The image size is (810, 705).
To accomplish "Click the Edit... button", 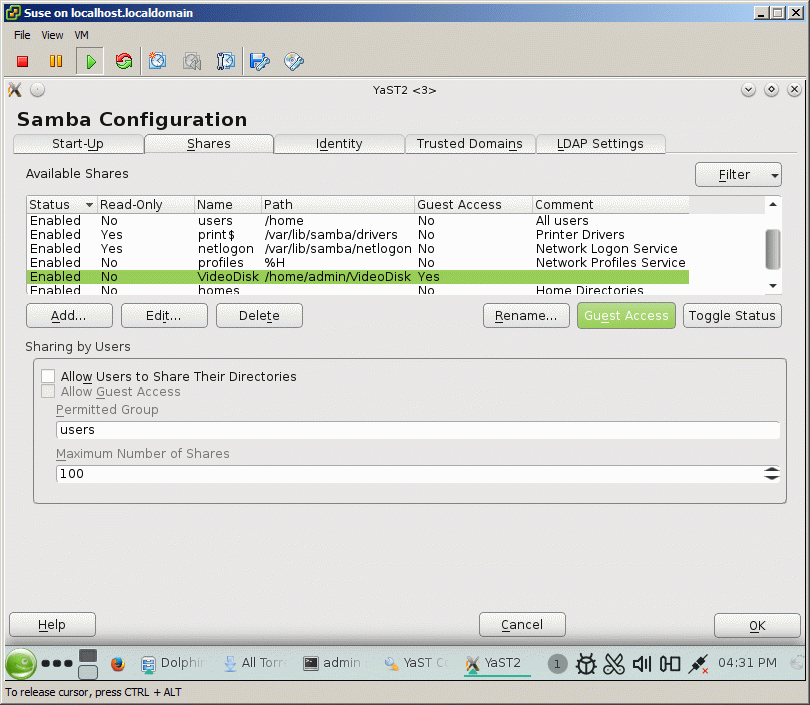I will [164, 316].
